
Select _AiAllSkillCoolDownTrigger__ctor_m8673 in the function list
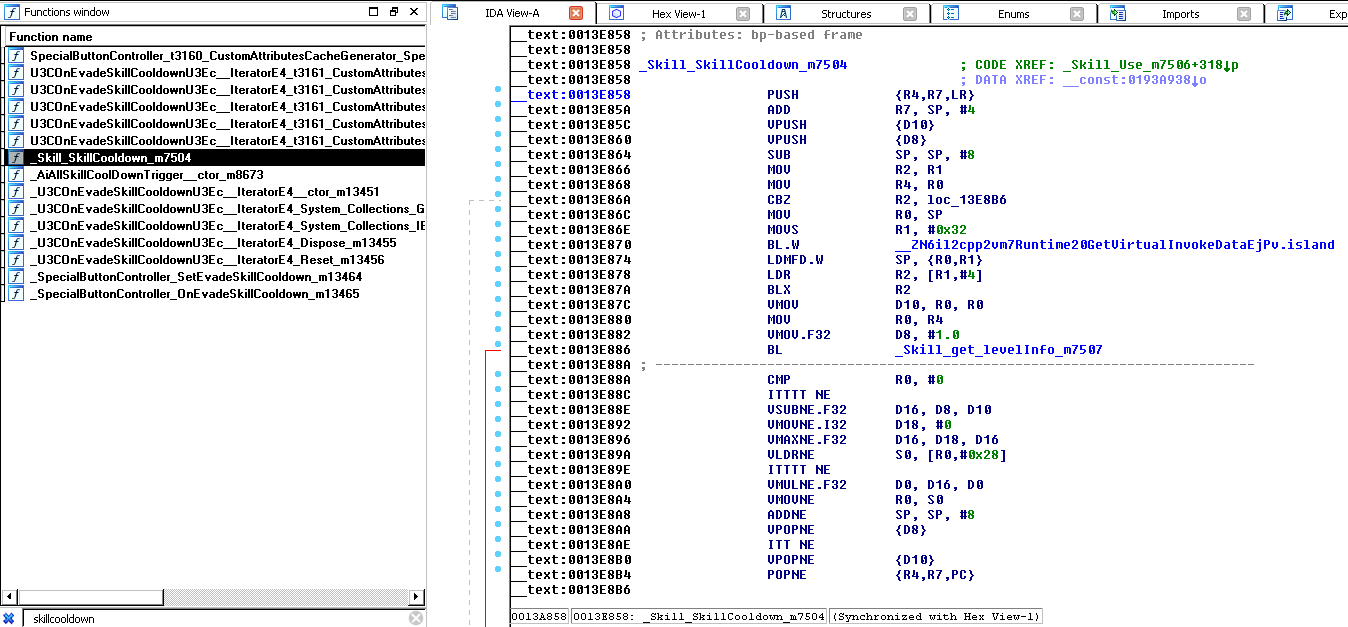click(x=147, y=175)
